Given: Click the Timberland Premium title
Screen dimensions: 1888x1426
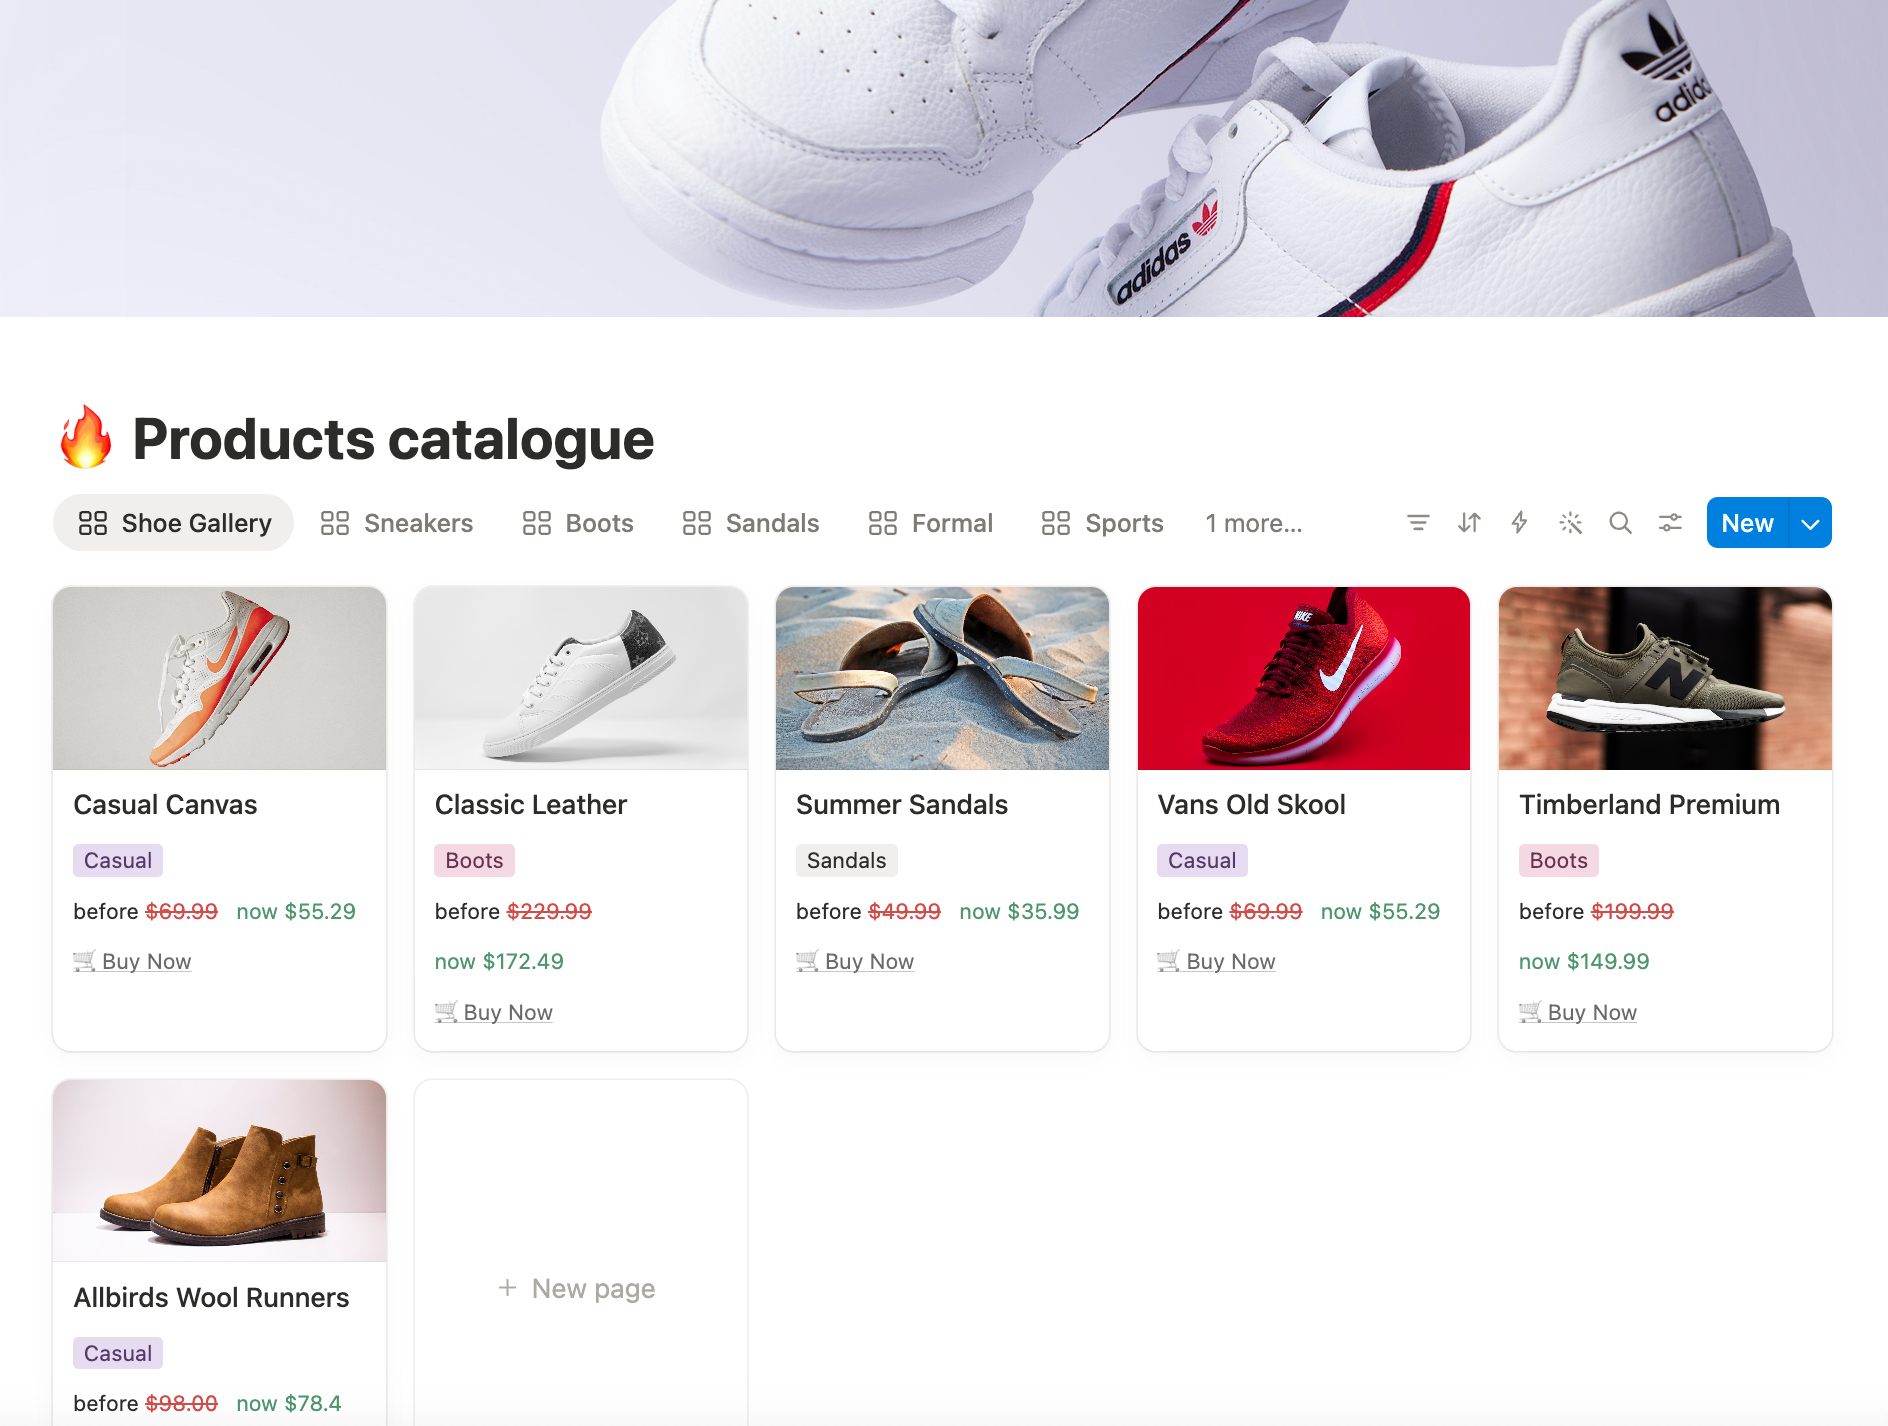Looking at the screenshot, I should click(1649, 805).
